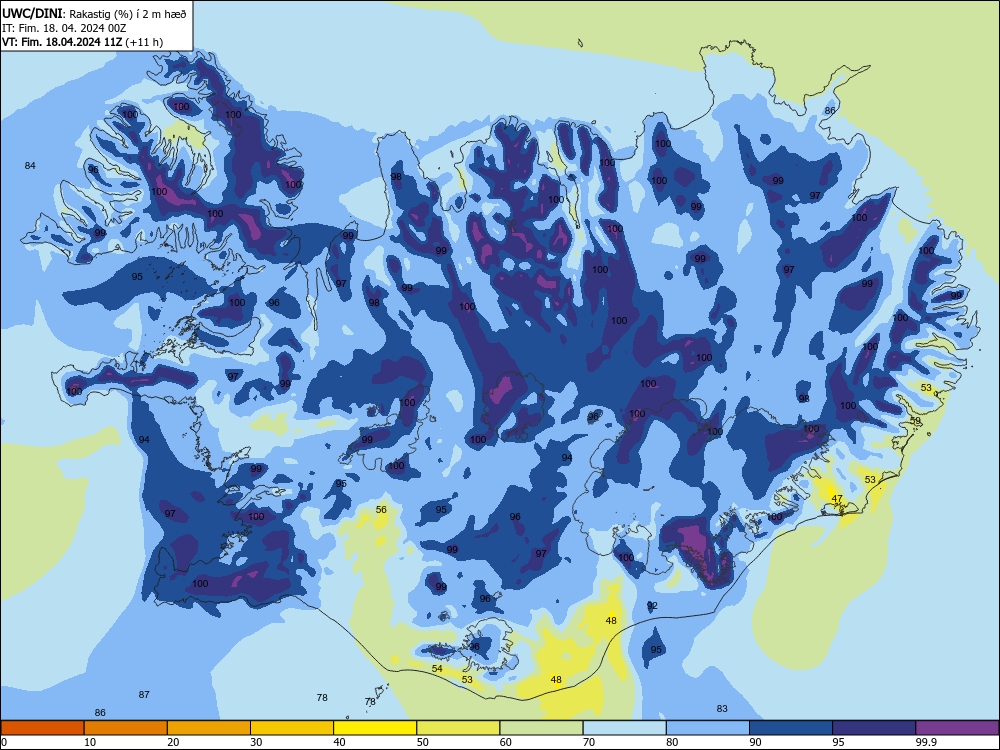Viewport: 1000px width, 750px height.
Task: Click the indigo 95–99.9 legend swatch
Action: (874, 728)
